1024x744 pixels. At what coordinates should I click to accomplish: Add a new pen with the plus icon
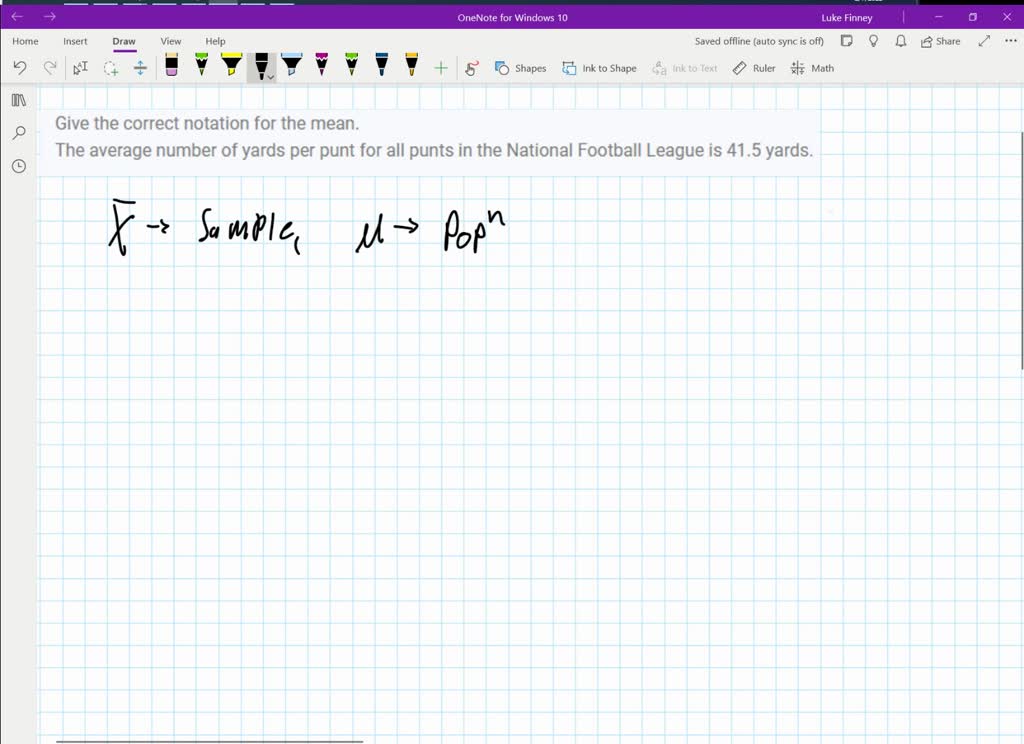click(440, 67)
